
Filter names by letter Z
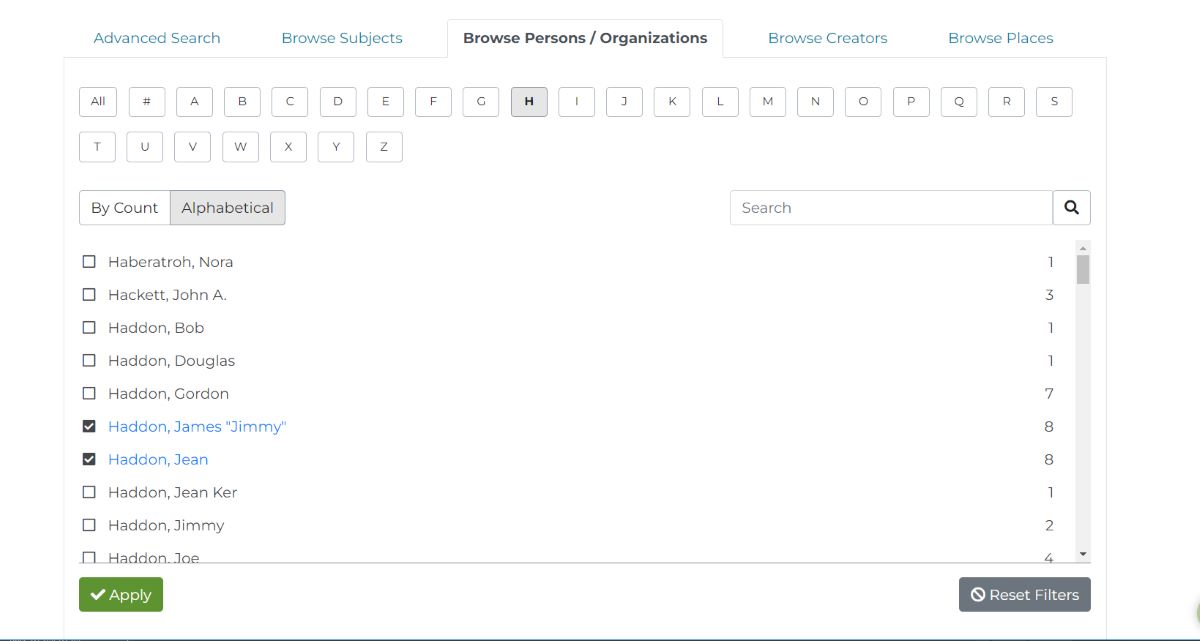point(384,147)
